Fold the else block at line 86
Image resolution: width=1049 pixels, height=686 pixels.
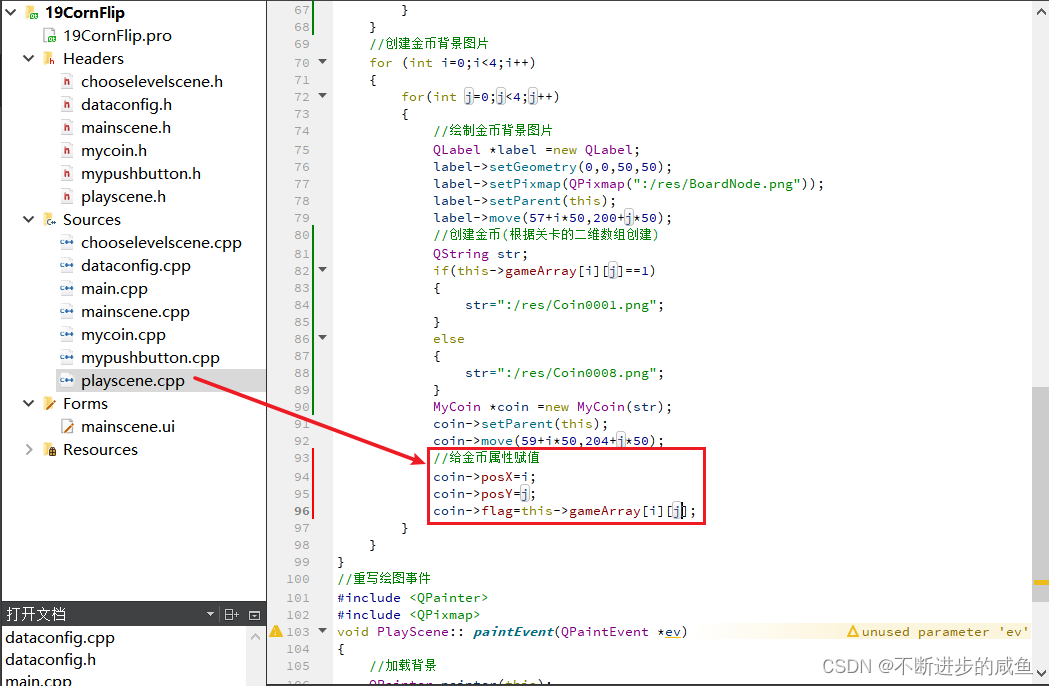(x=322, y=338)
